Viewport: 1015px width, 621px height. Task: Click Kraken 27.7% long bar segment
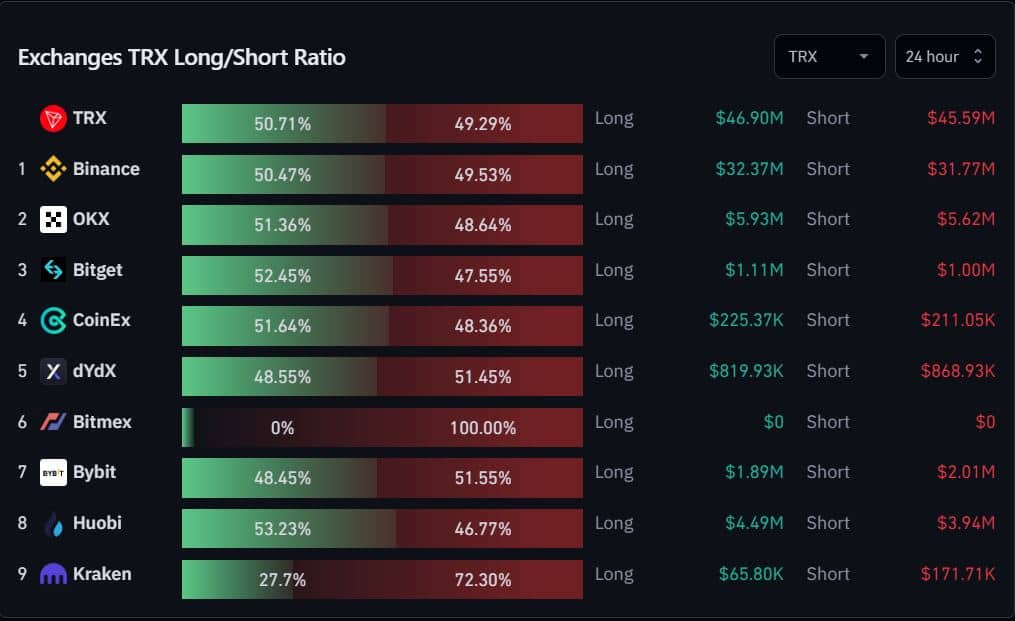[x=238, y=580]
